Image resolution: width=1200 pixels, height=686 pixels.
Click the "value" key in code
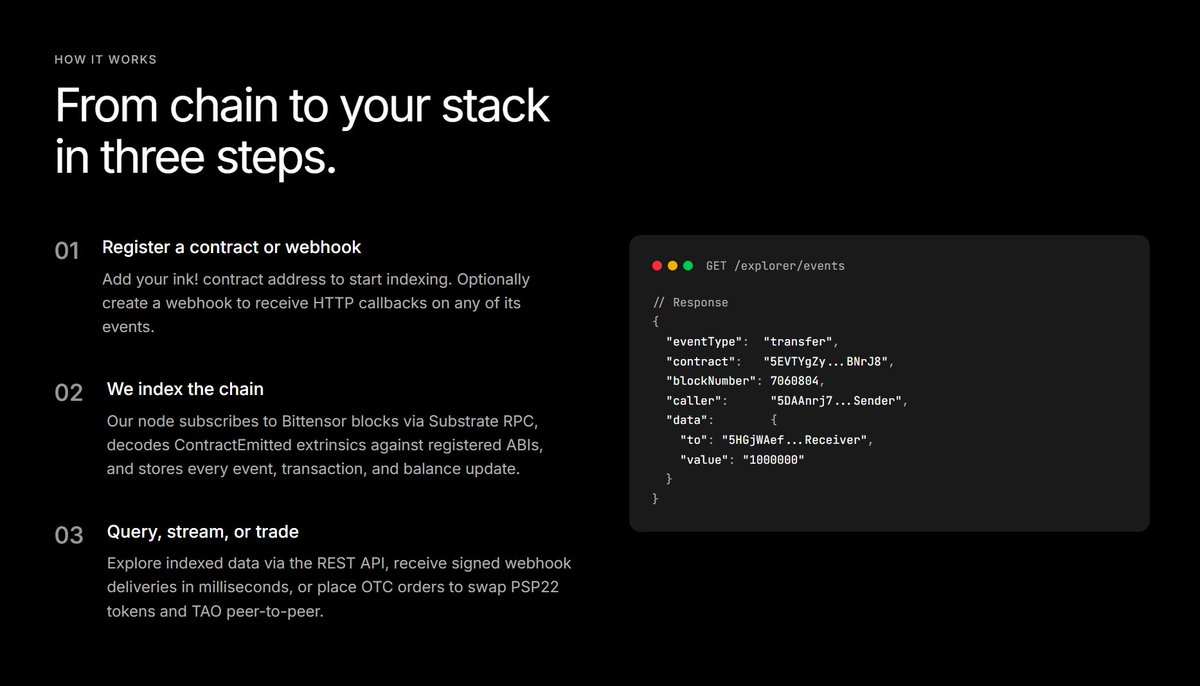click(706, 459)
